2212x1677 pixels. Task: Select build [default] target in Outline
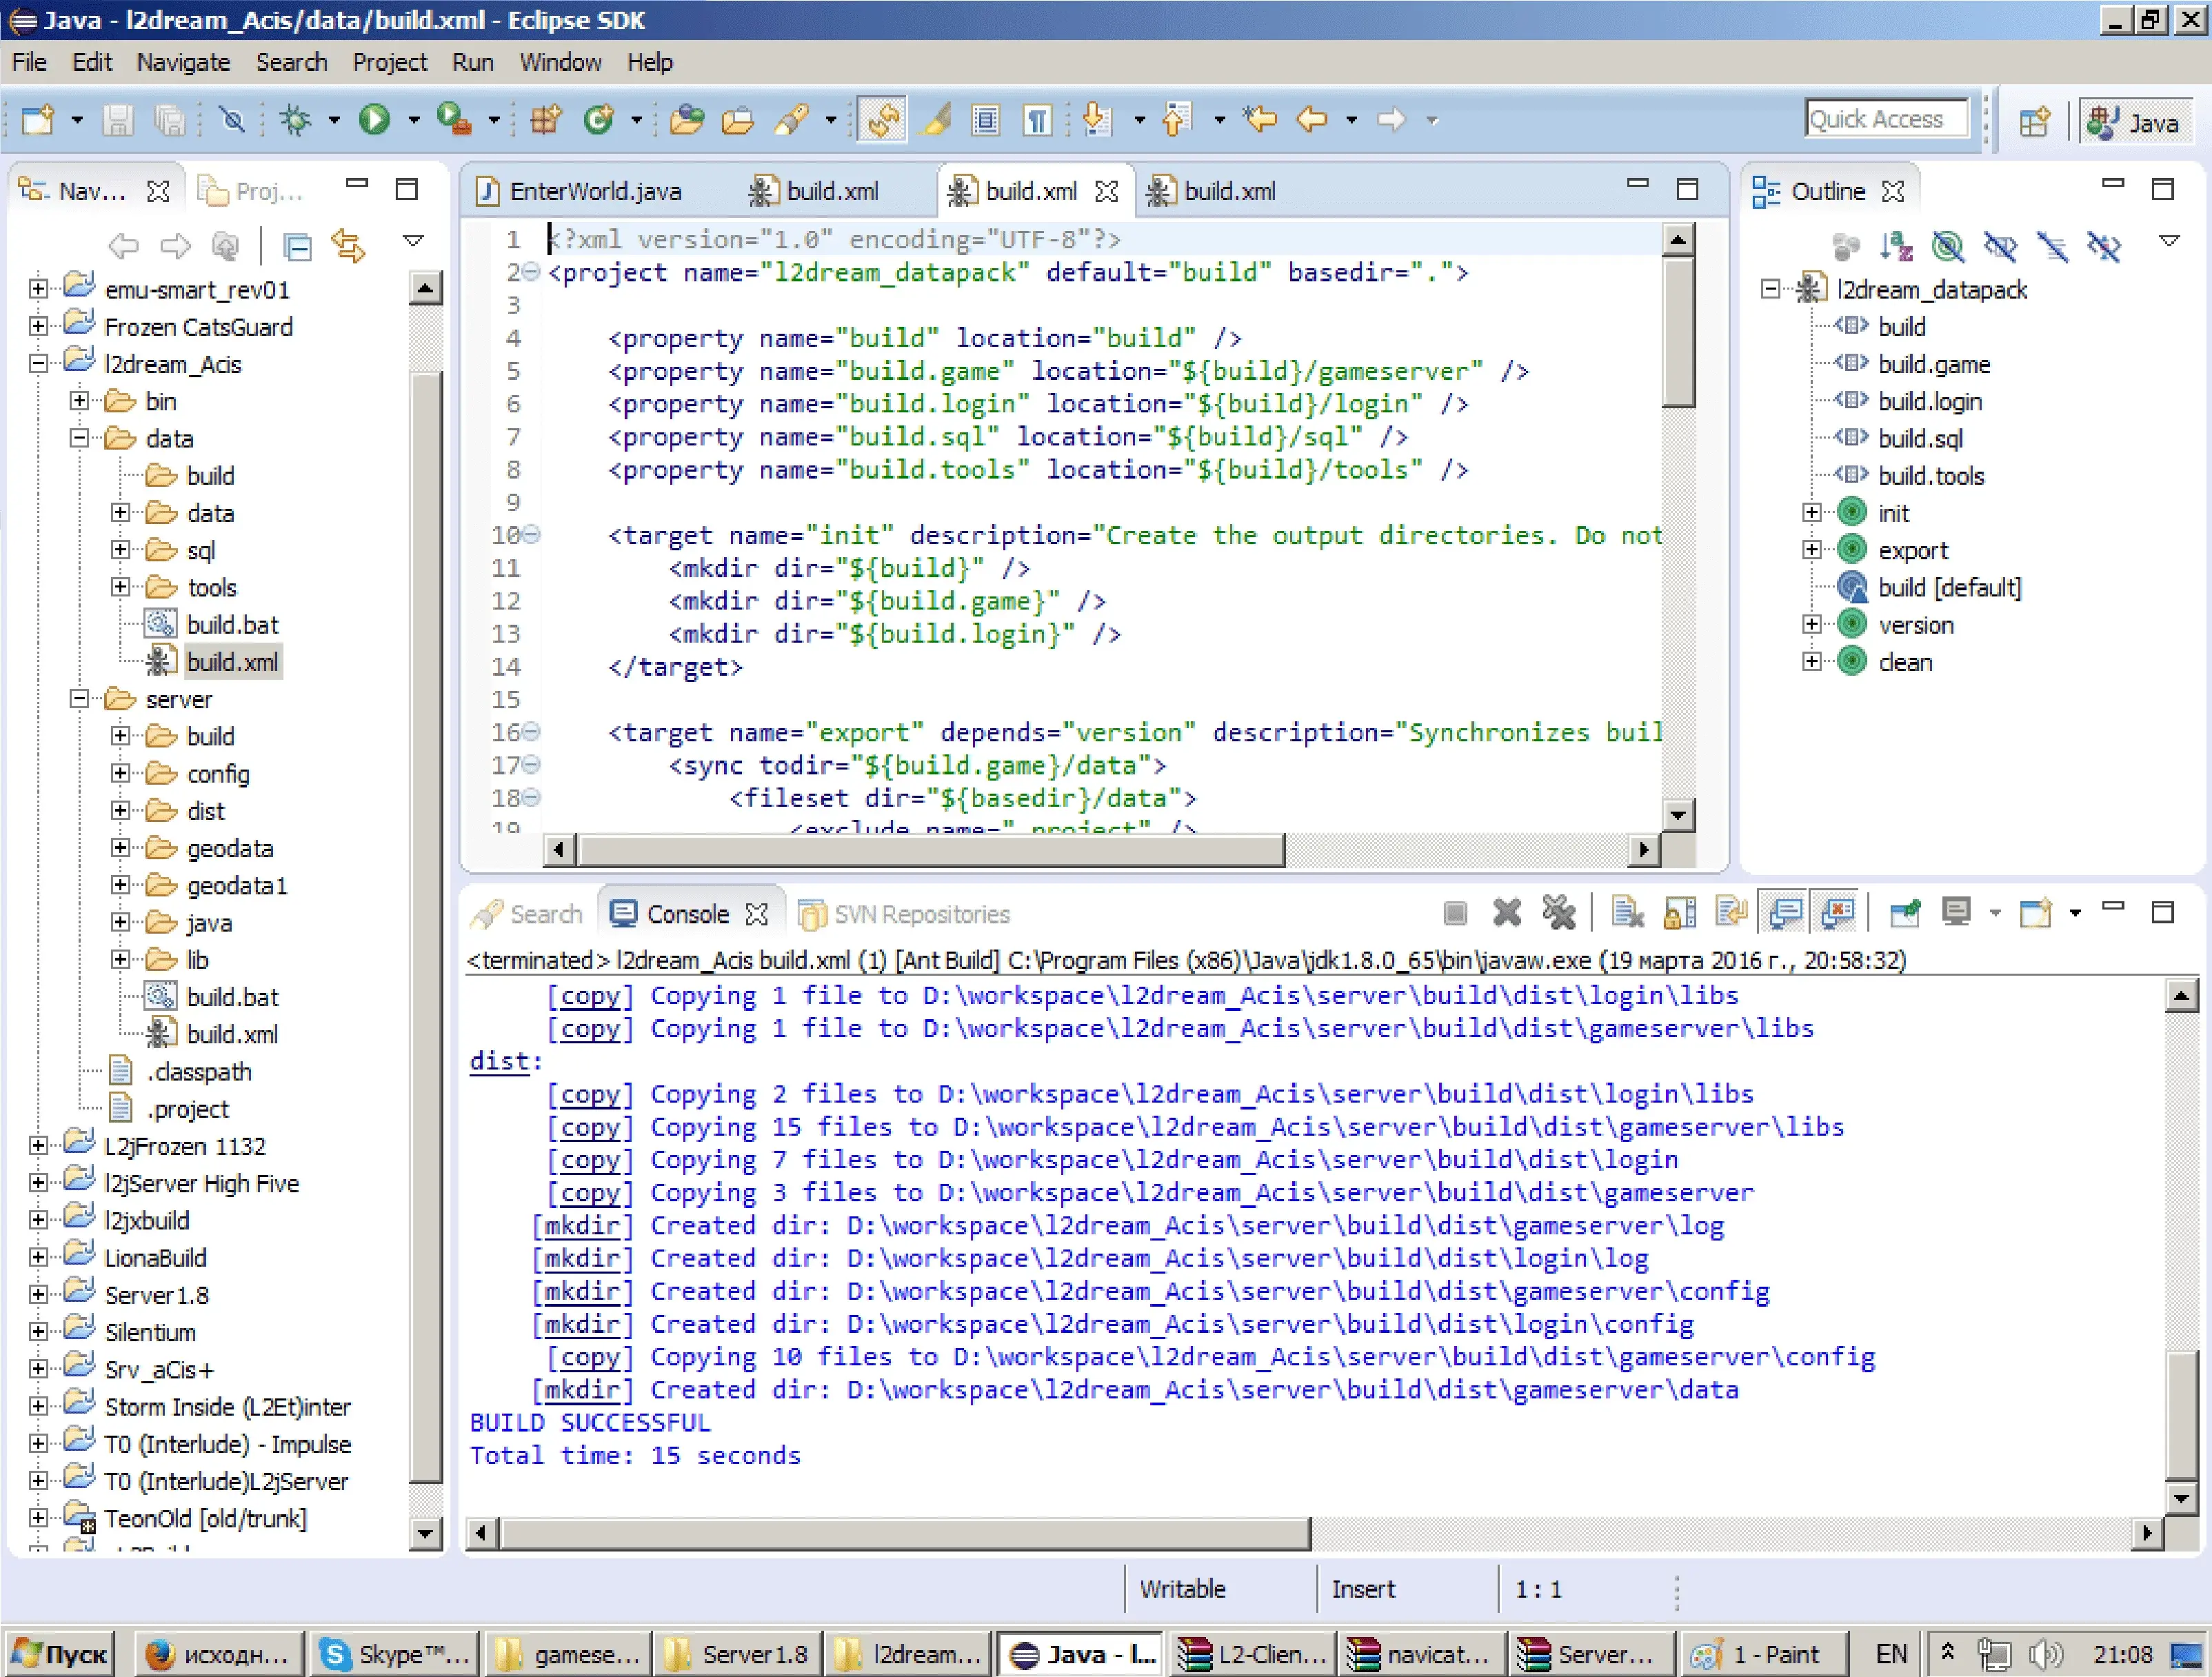pos(1949,587)
